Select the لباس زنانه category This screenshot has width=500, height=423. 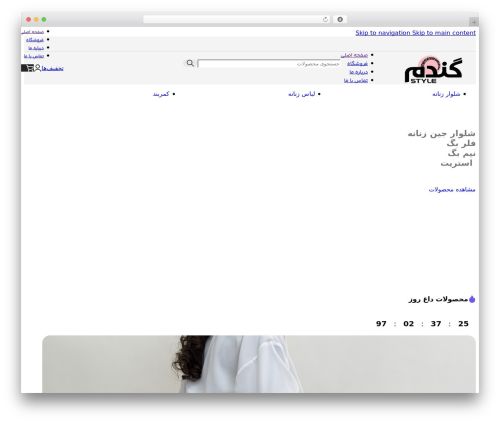302,94
